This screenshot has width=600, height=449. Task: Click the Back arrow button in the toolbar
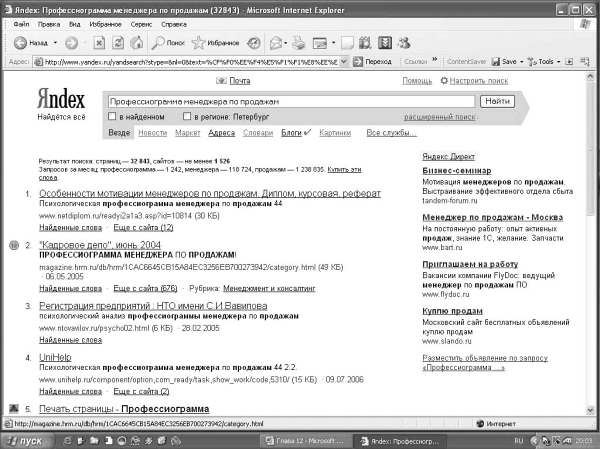pos(20,43)
